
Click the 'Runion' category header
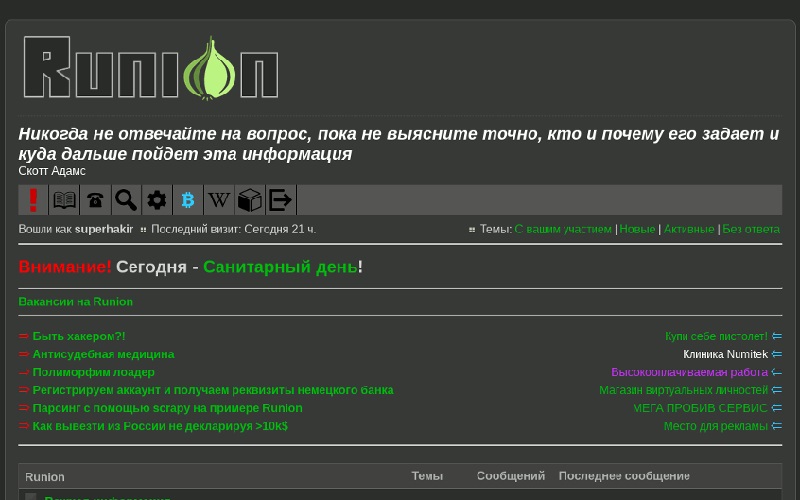click(45, 477)
